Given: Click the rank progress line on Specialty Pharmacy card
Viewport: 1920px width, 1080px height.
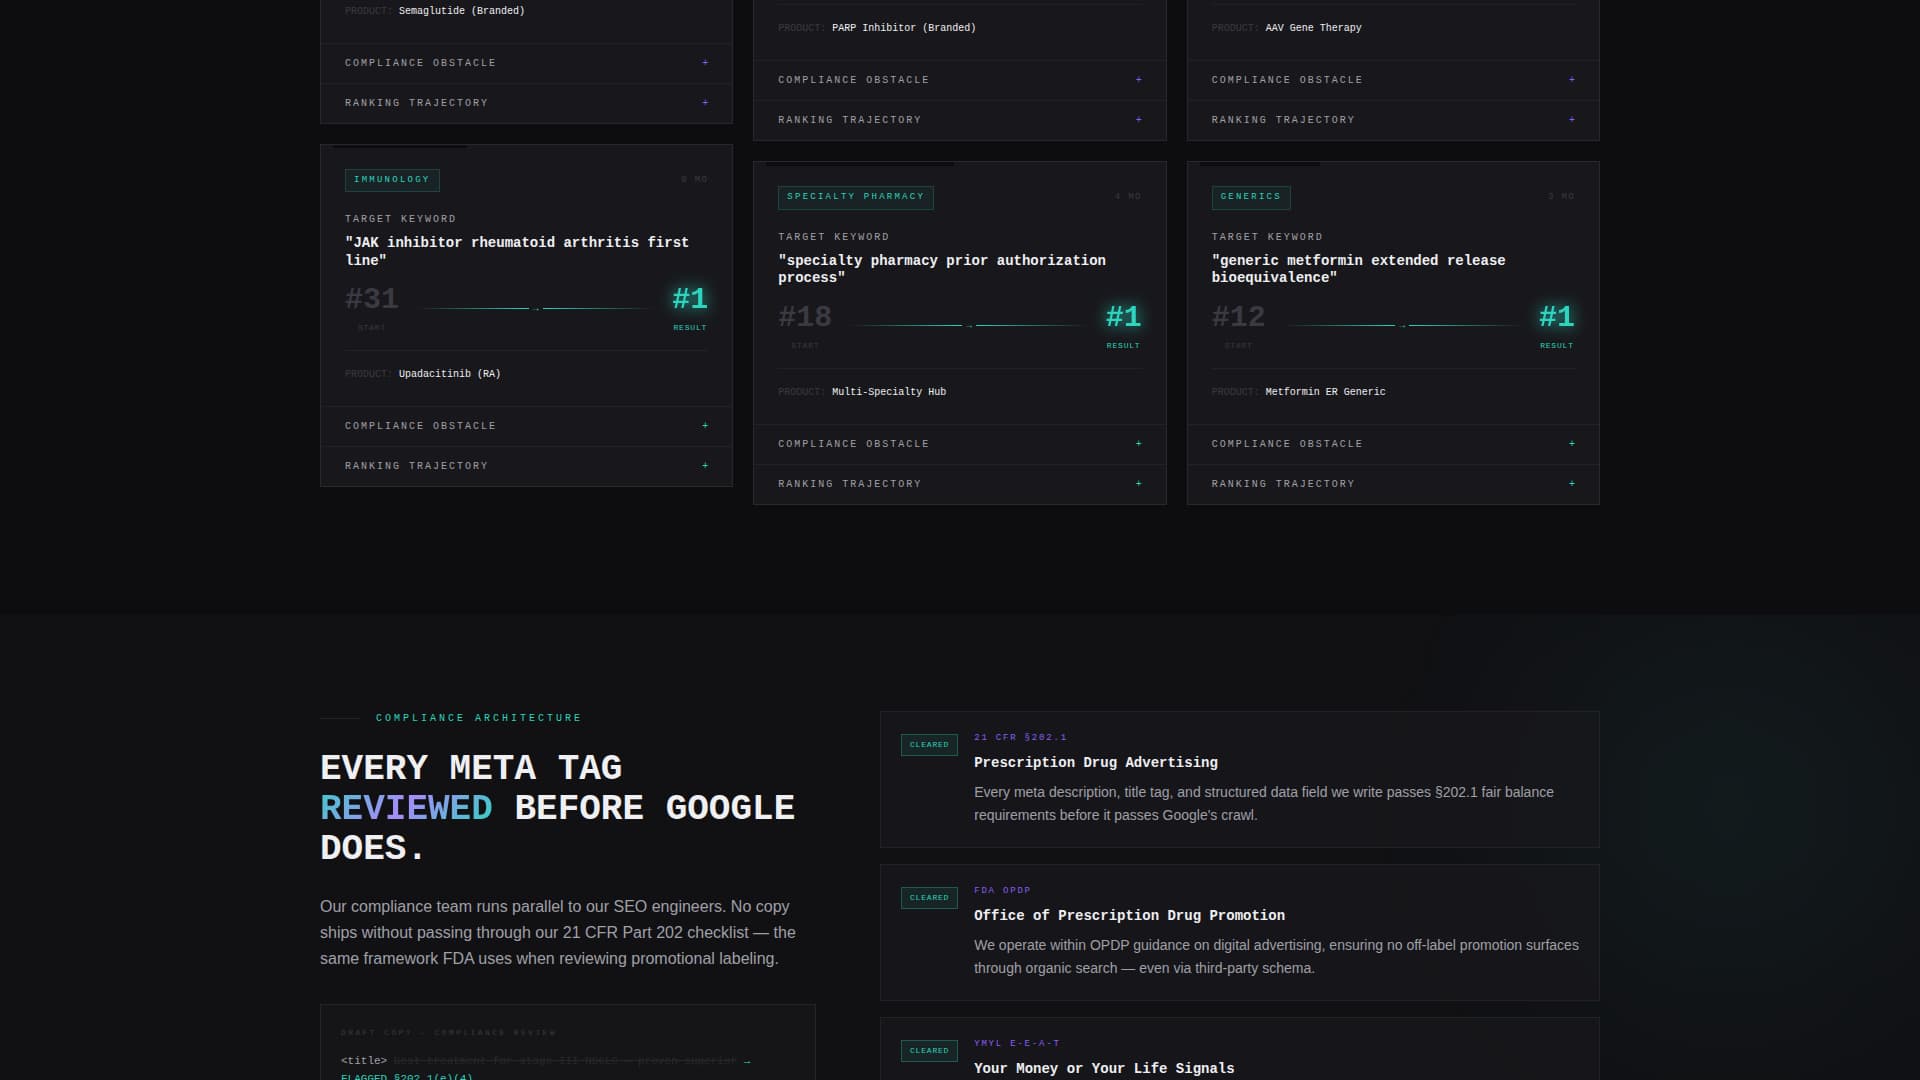Looking at the screenshot, I should [x=968, y=326].
